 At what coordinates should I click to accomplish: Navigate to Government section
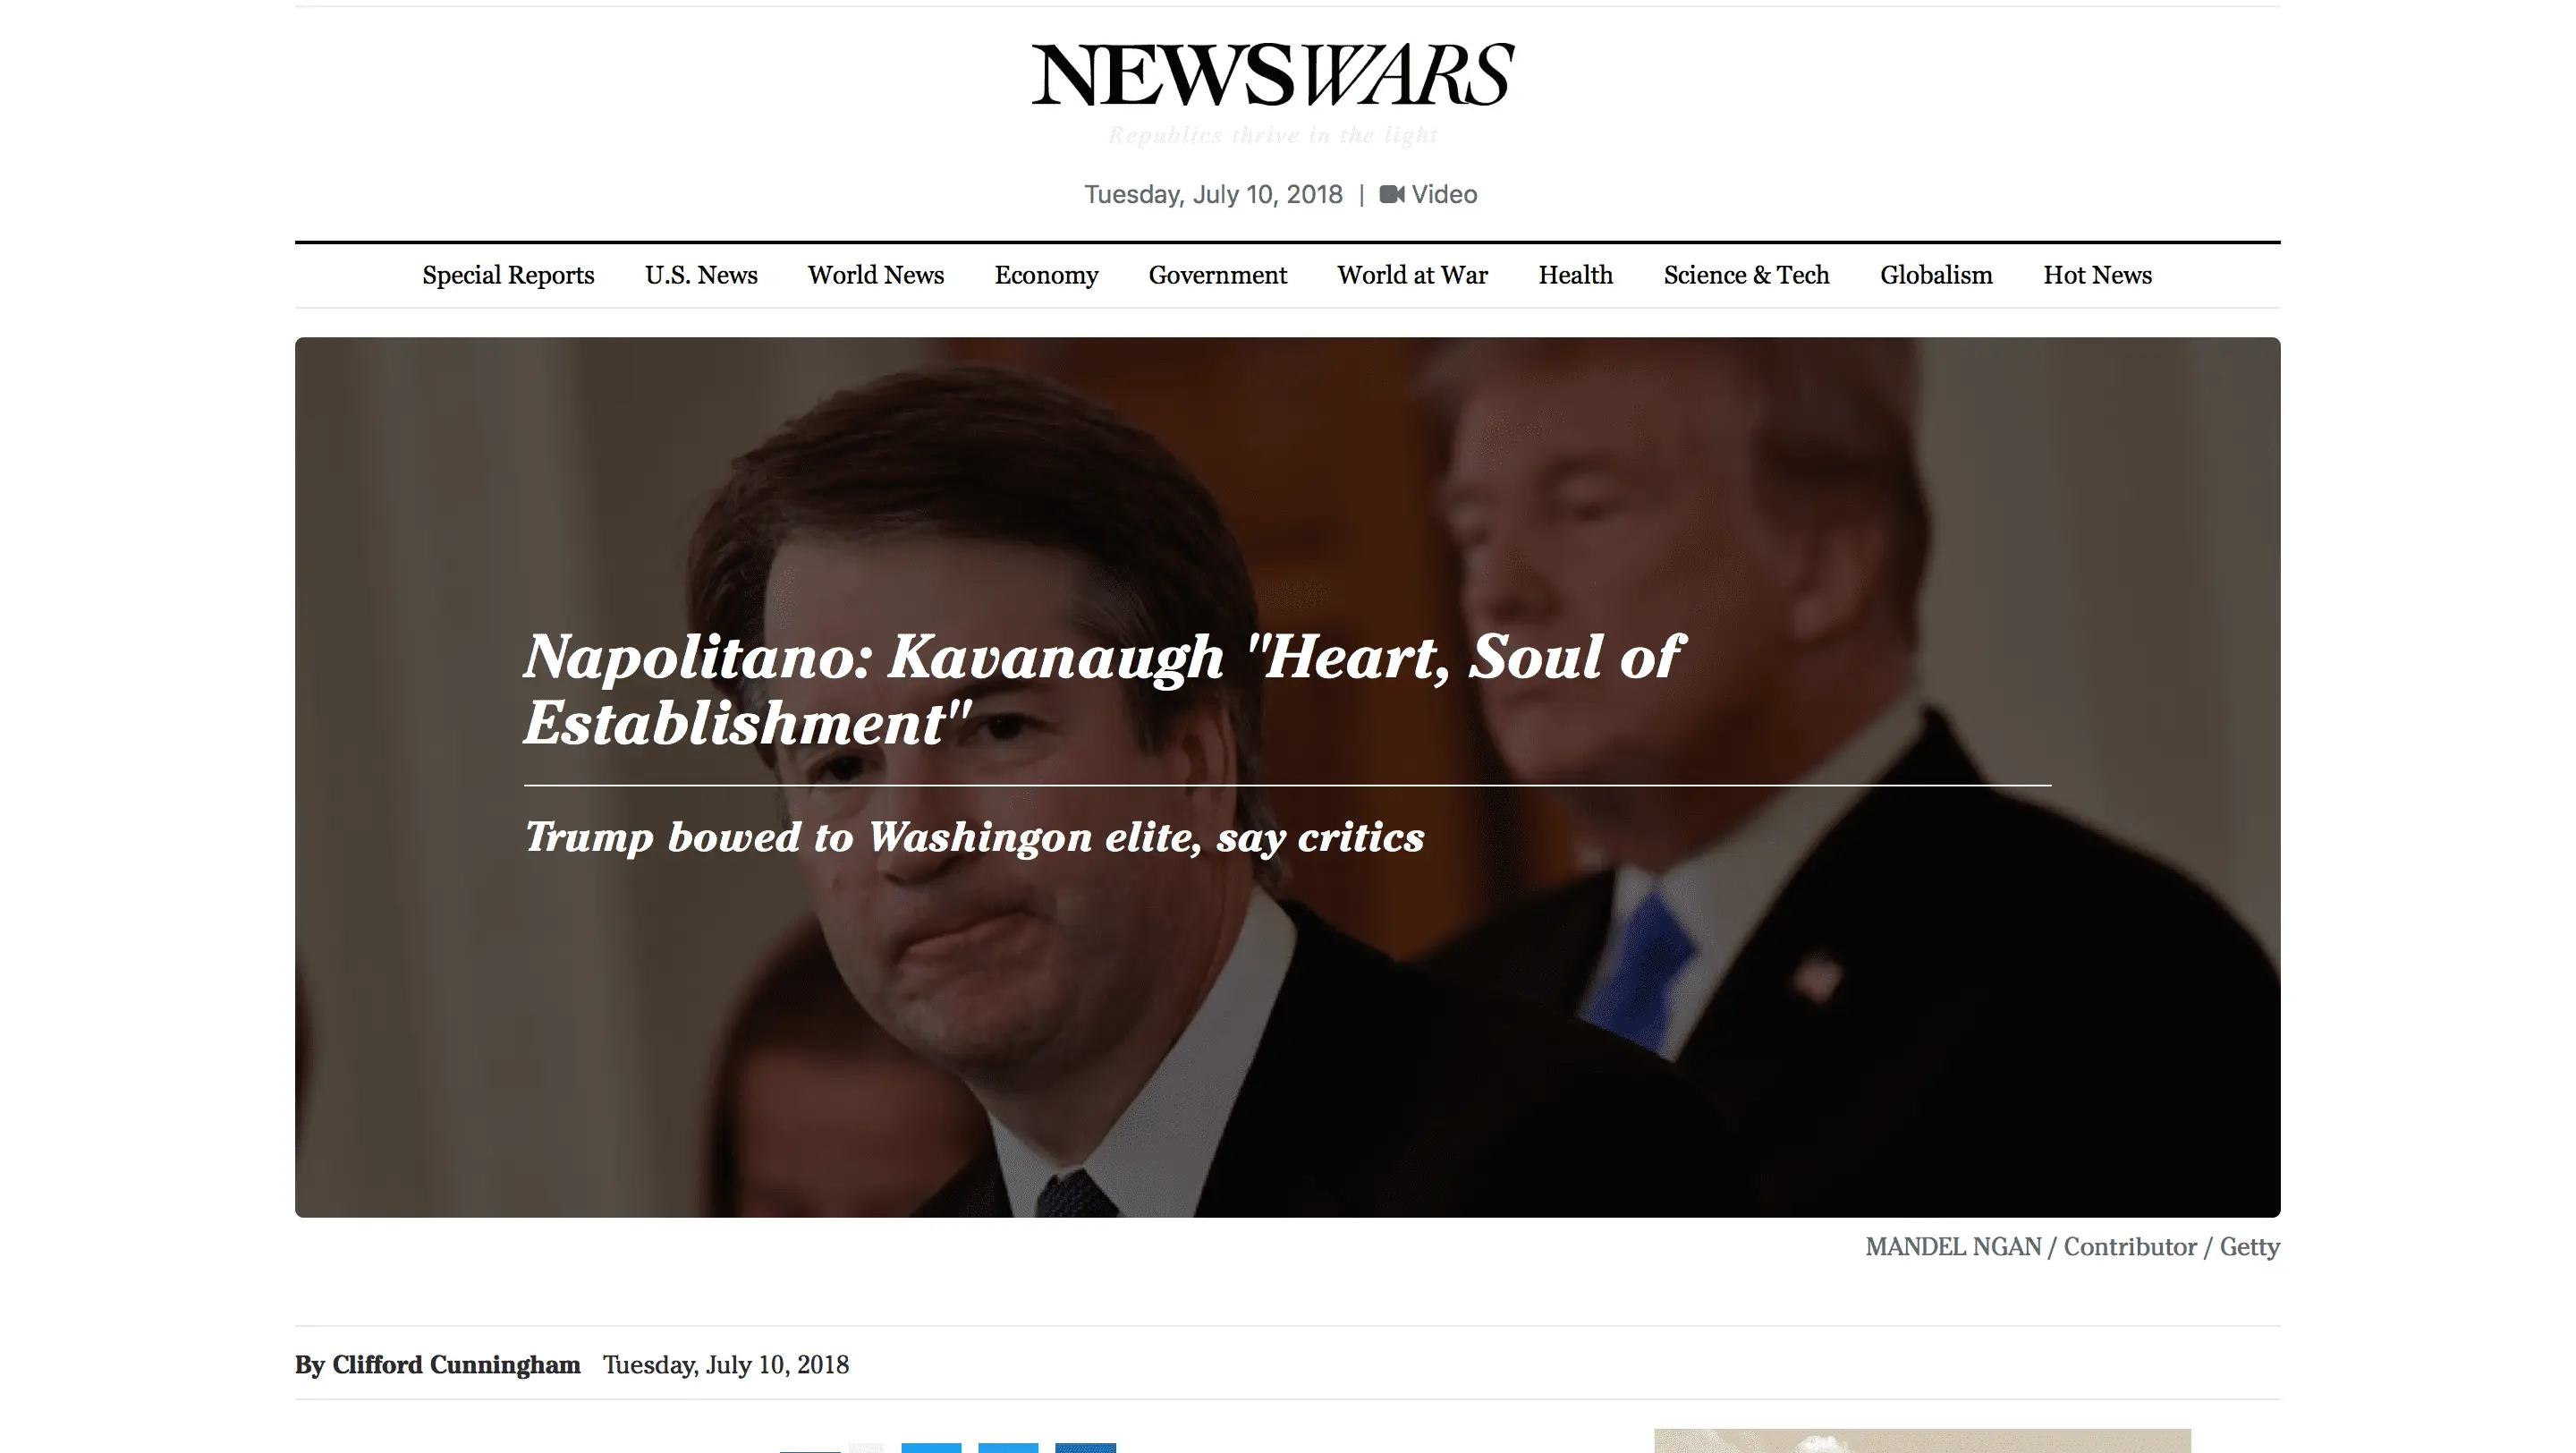(1217, 275)
